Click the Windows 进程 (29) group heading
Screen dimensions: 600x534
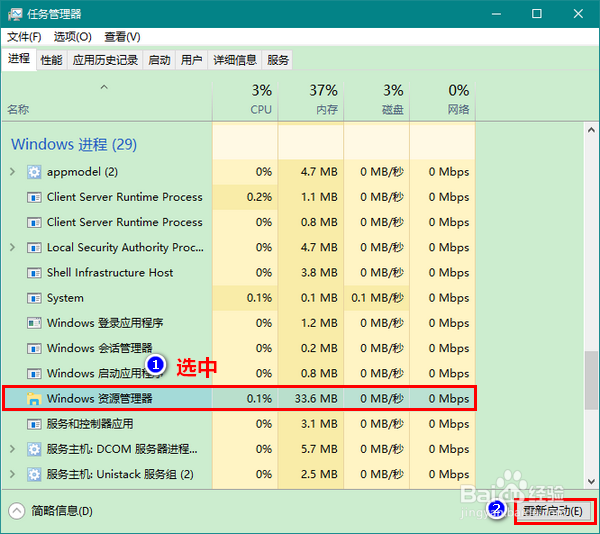coord(74,145)
